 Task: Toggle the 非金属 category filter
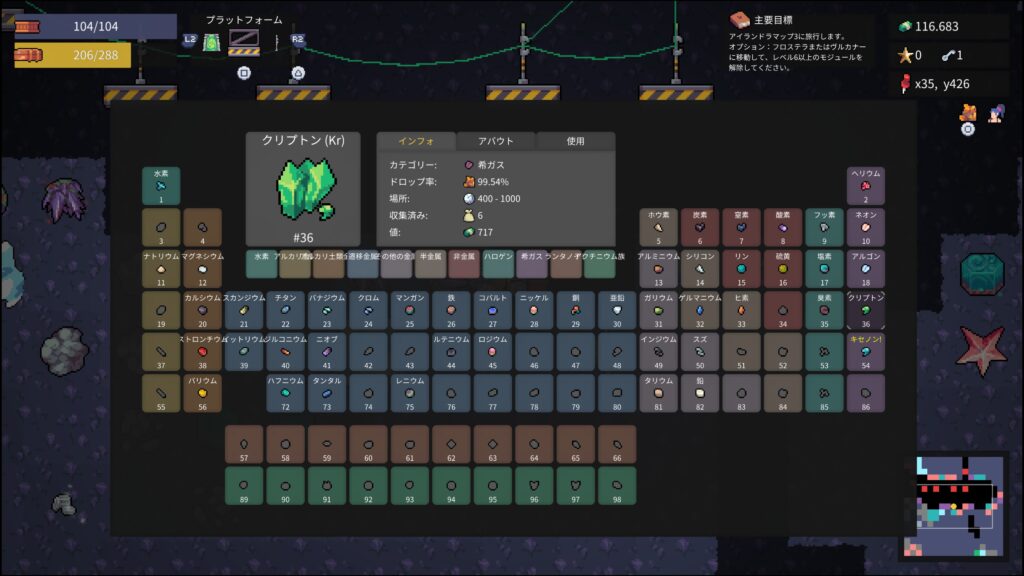tap(464, 264)
